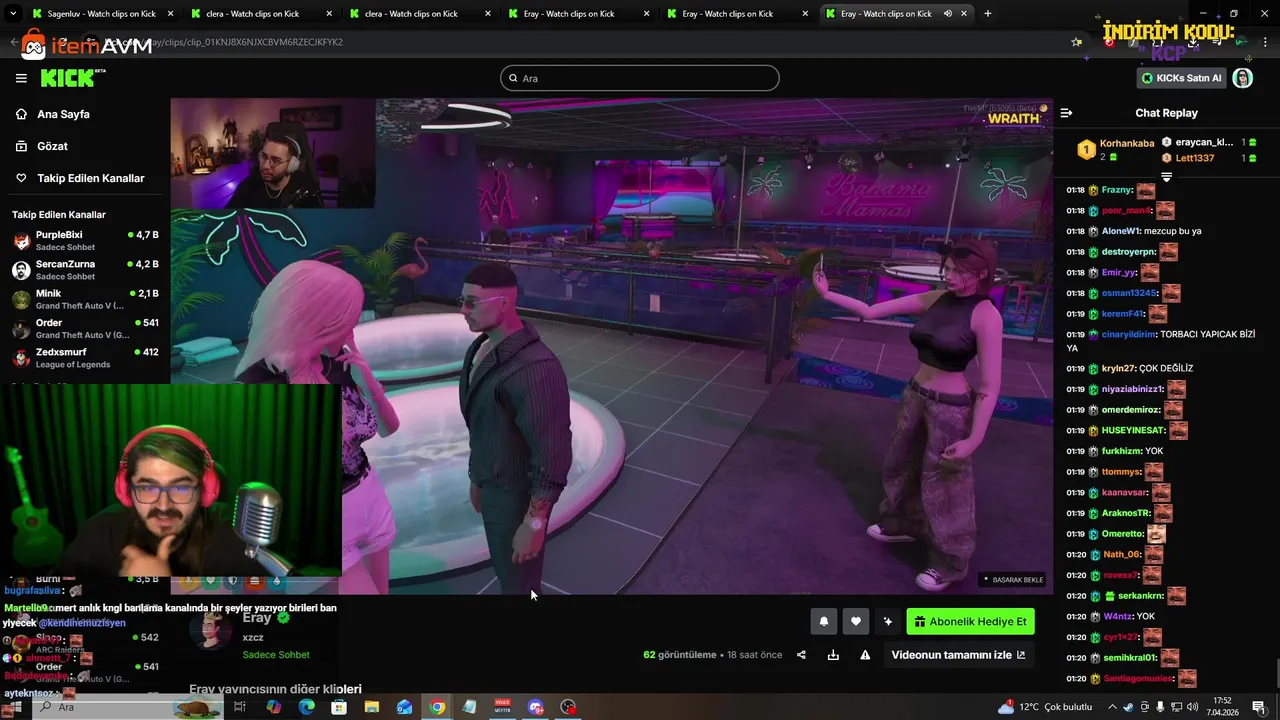Click the Ara search field
This screenshot has height=720, width=1280.
640,78
